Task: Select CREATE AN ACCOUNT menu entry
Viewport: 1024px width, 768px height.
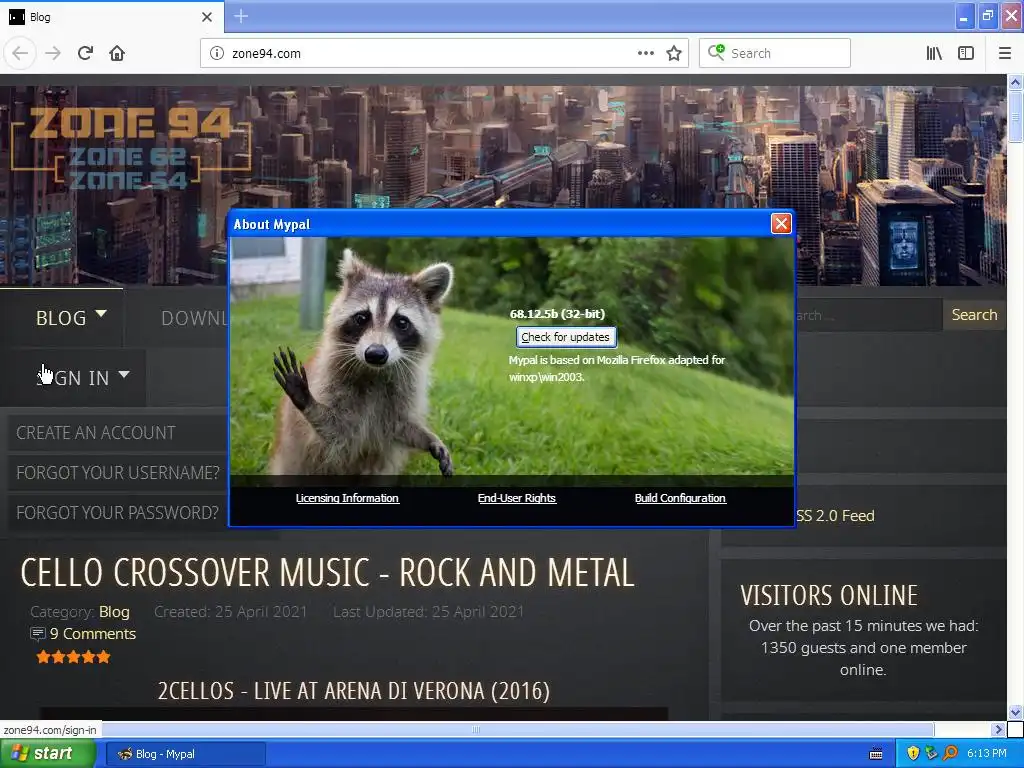Action: [96, 433]
